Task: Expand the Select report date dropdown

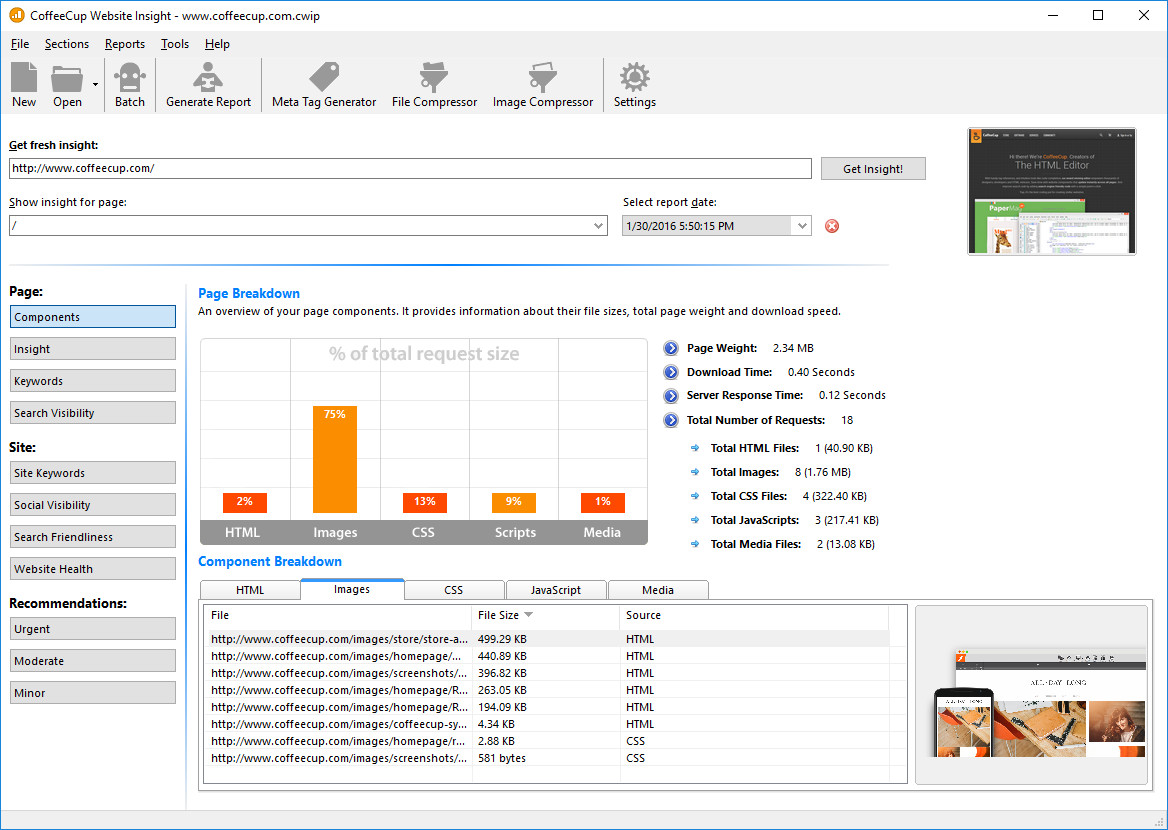Action: 802,226
